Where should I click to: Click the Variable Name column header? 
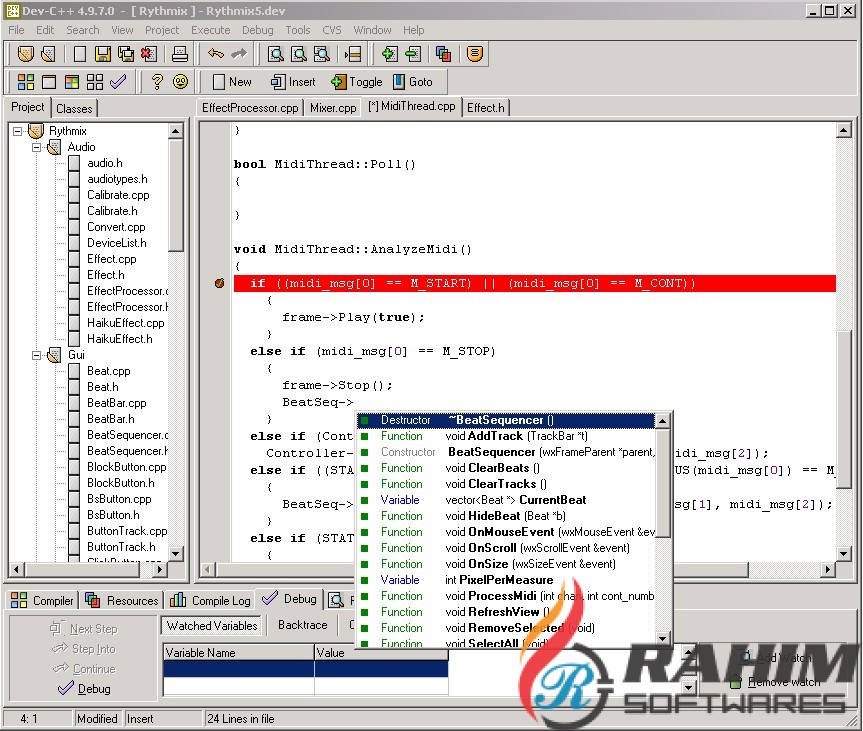click(238, 653)
